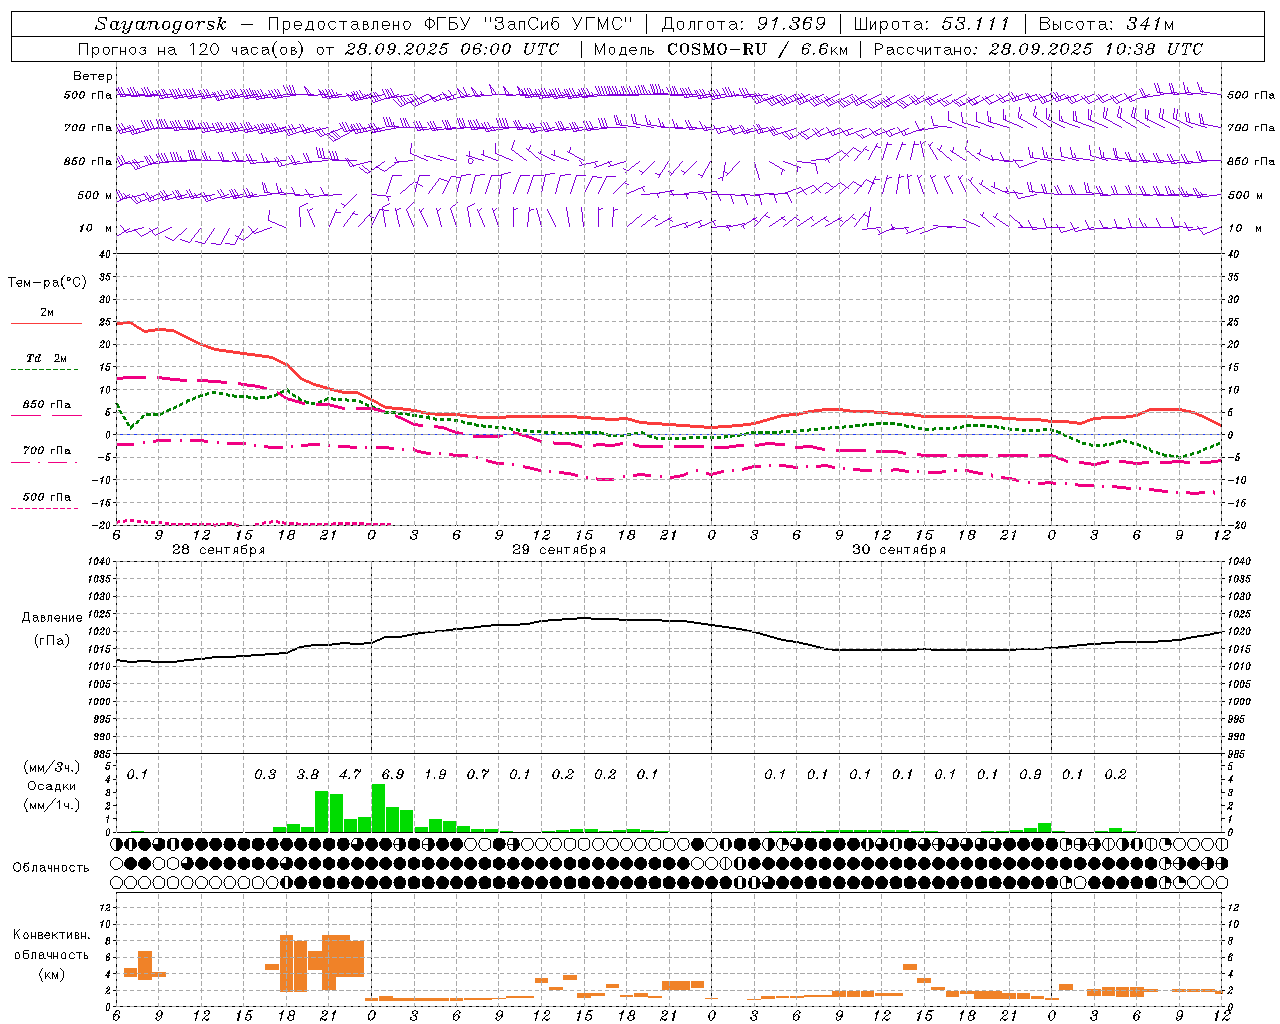Click the Тем-ра(°C) temperature panel label

(47, 283)
